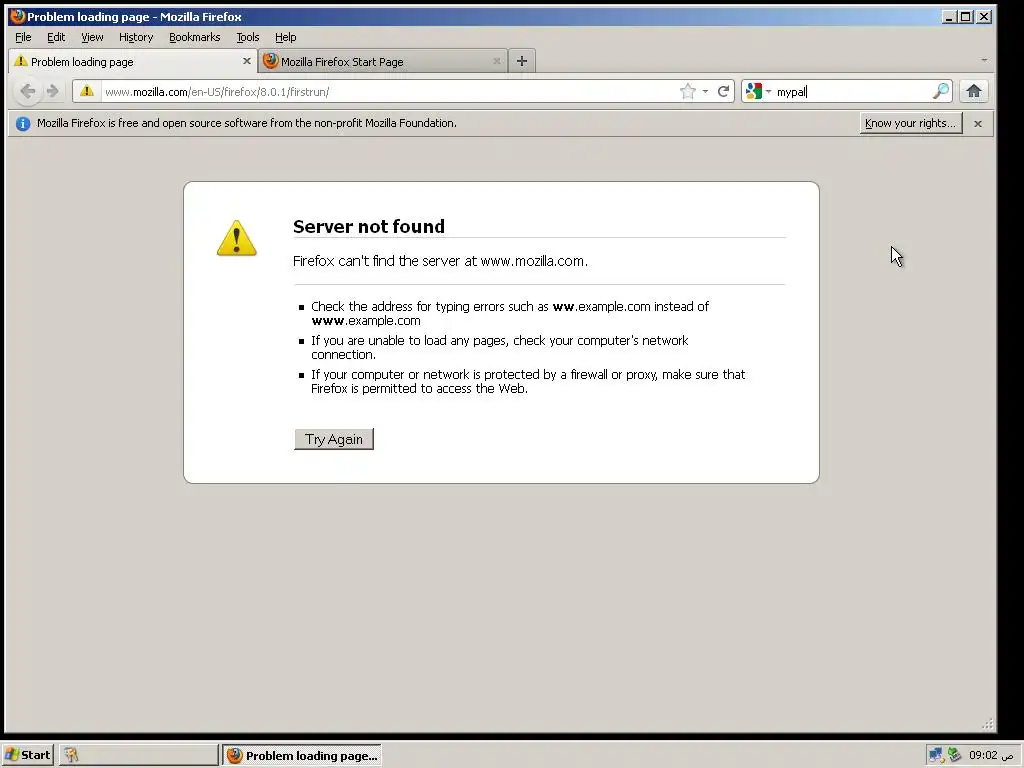Select the Problem loading page taskbar button

click(302, 756)
